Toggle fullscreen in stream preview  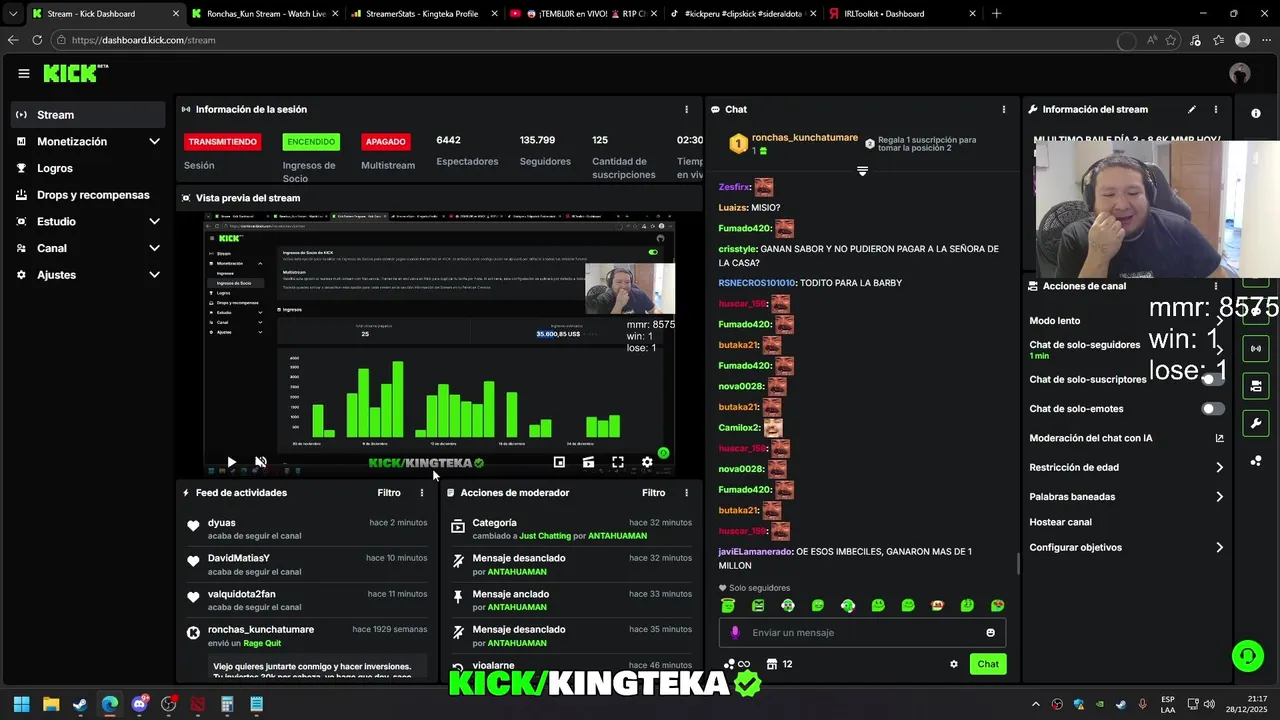tap(618, 462)
